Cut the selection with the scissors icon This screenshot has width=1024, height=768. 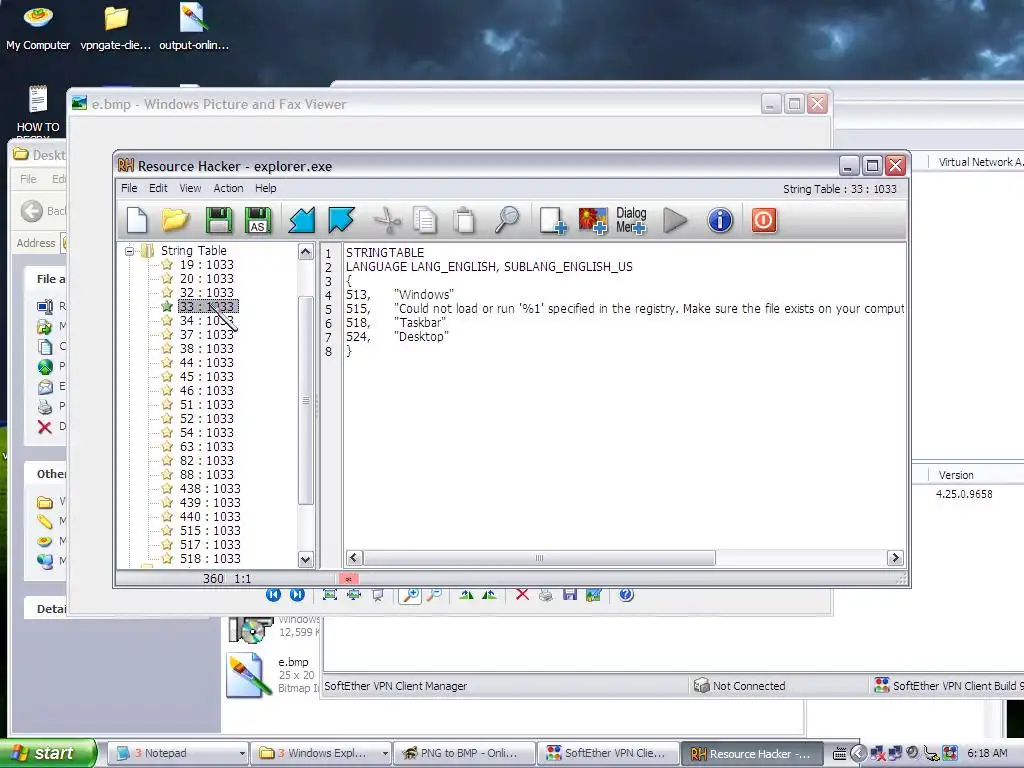(387, 220)
